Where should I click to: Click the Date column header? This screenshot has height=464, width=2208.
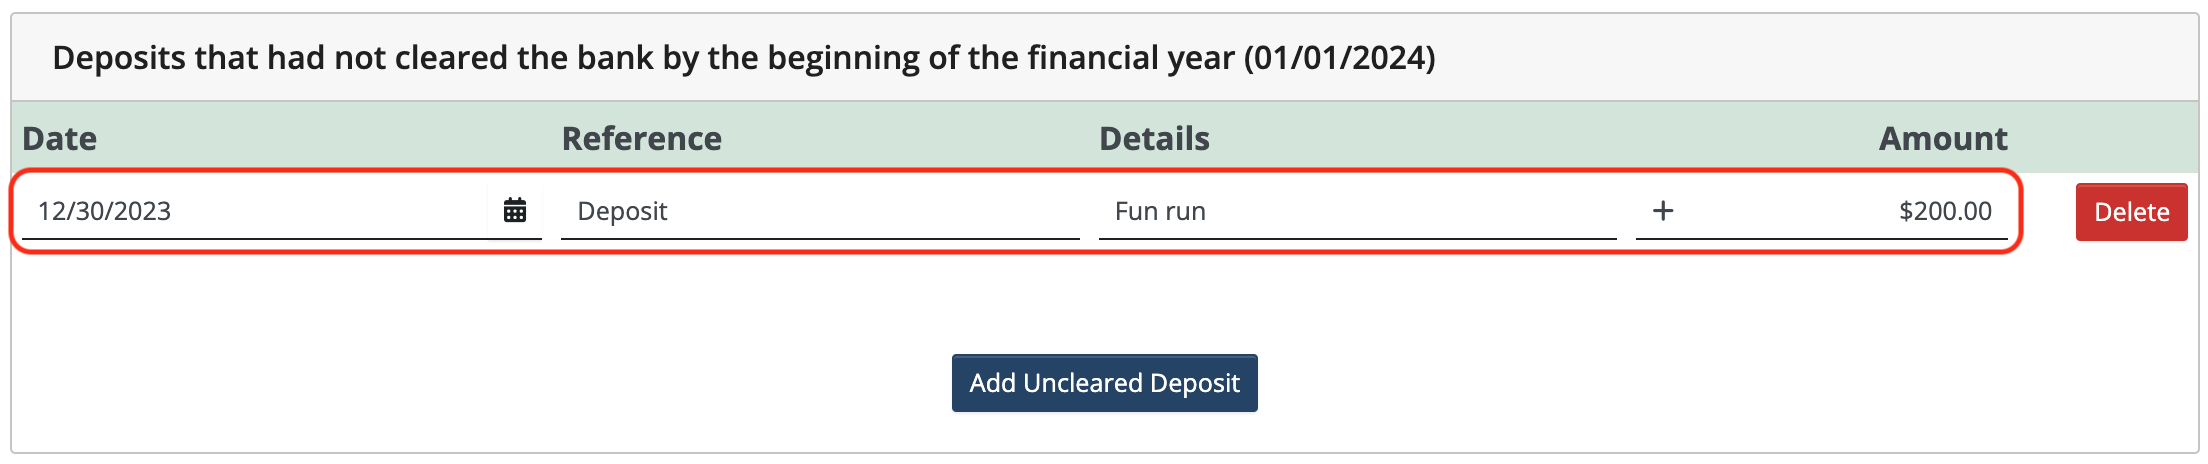point(60,138)
